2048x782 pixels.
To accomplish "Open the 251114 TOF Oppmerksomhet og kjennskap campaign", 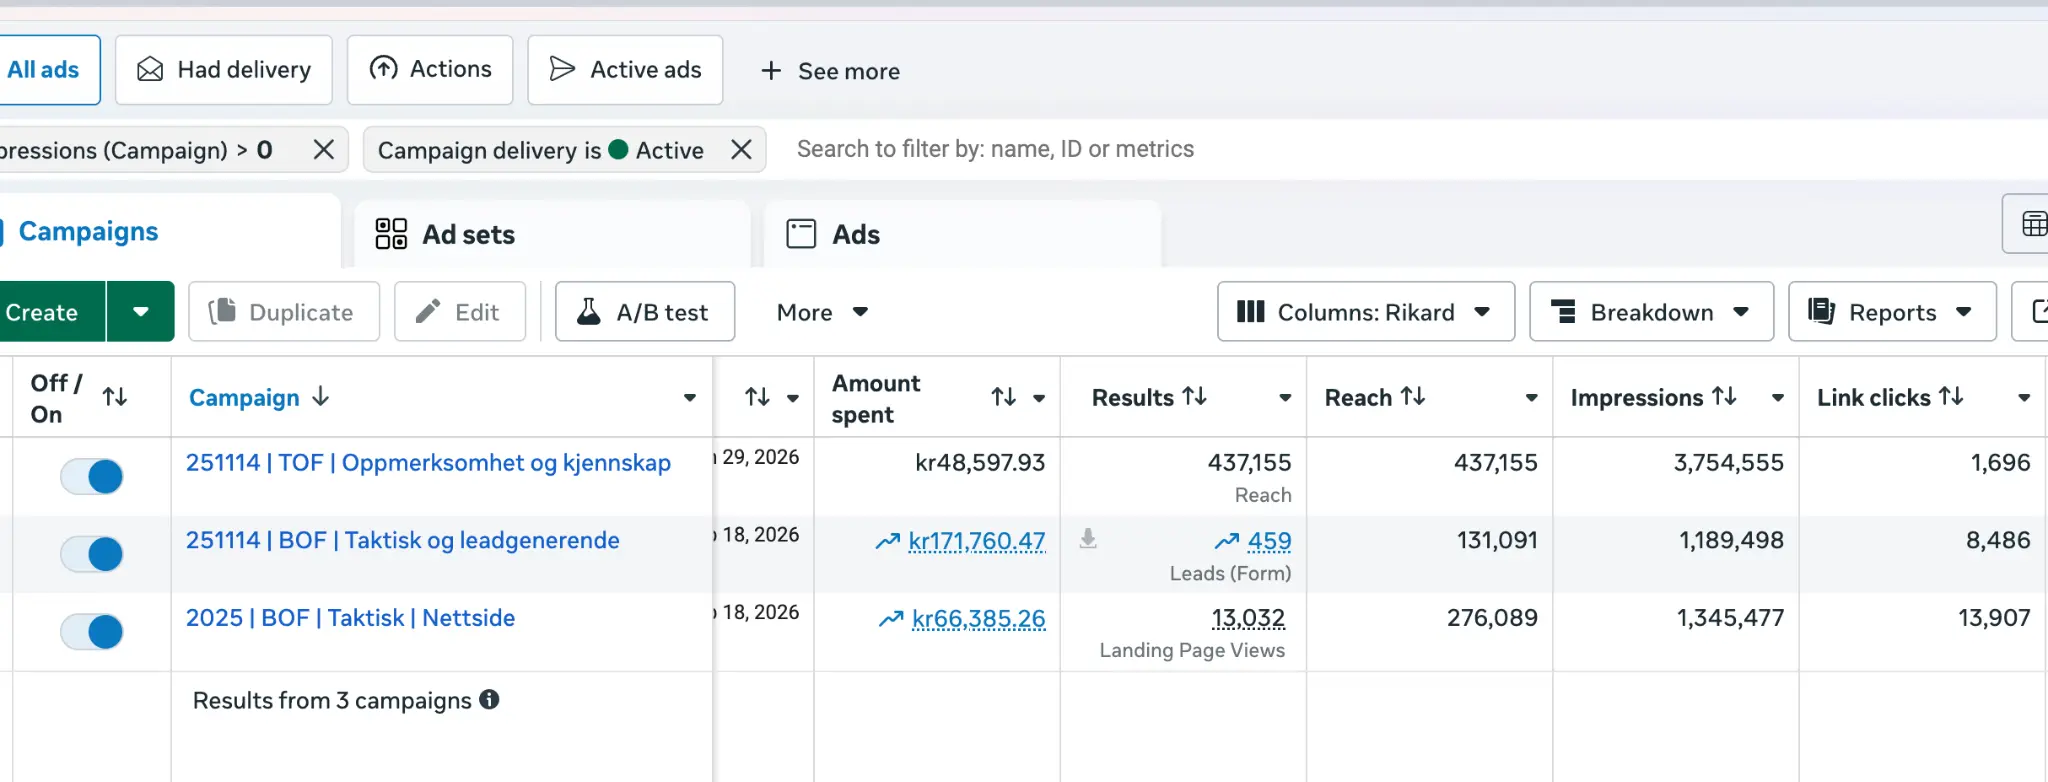I will coord(428,463).
